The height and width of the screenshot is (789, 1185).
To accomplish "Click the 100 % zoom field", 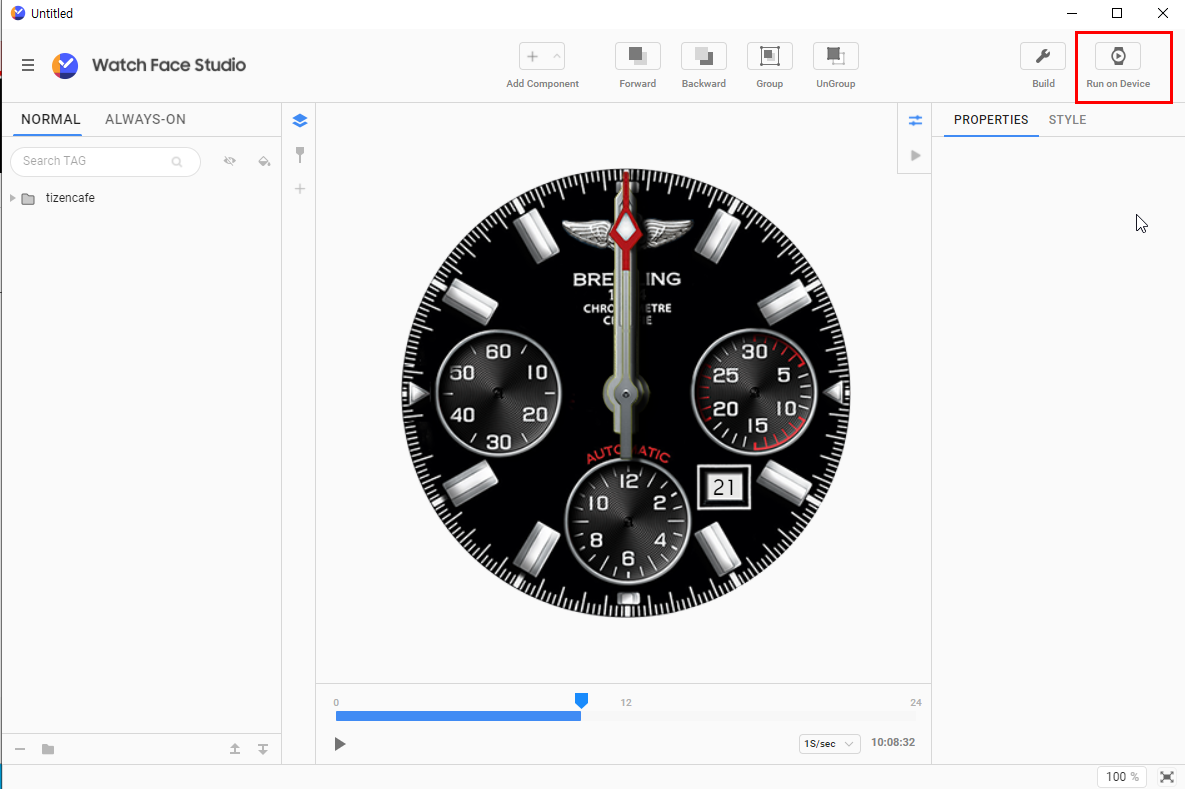I will point(1122,777).
